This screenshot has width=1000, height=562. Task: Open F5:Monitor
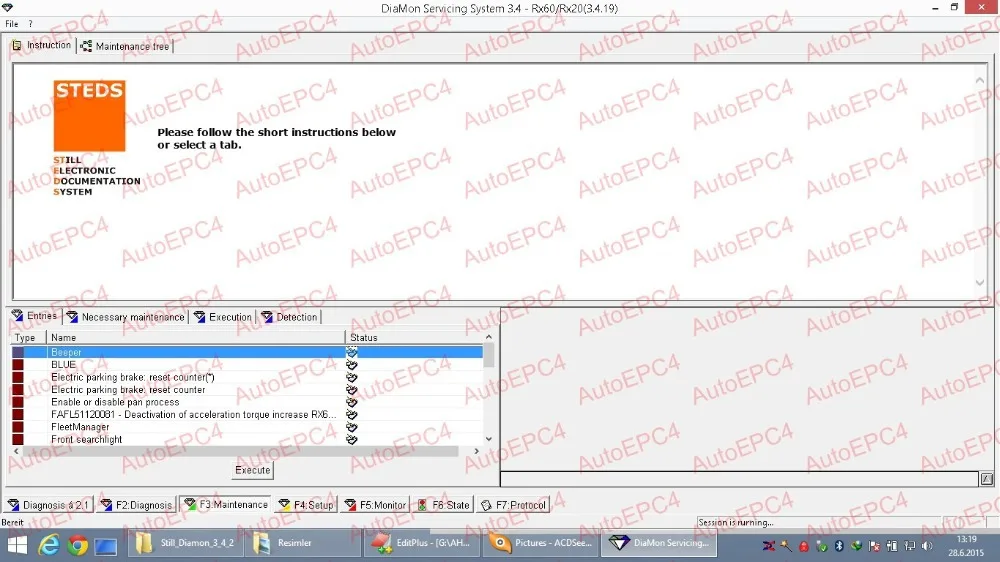pos(375,505)
